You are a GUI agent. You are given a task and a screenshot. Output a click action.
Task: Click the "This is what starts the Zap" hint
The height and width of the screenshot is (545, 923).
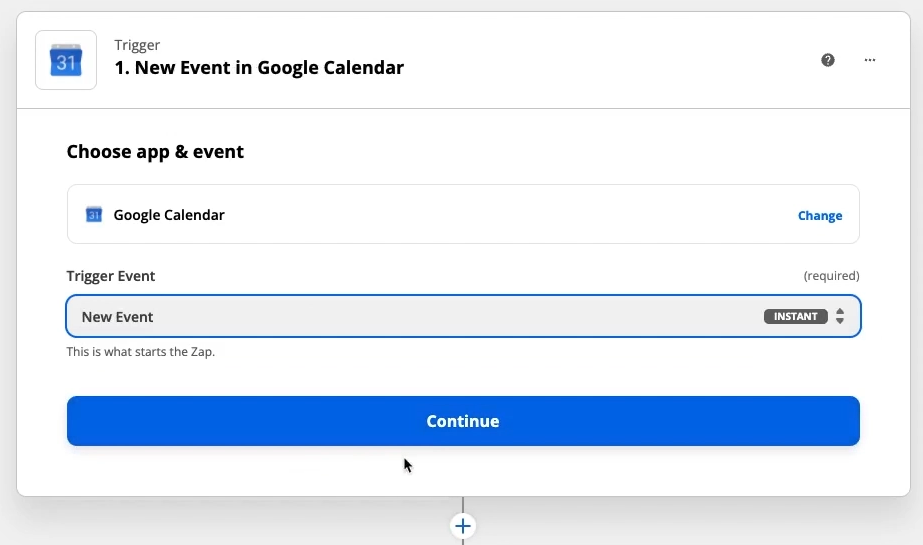coord(141,352)
